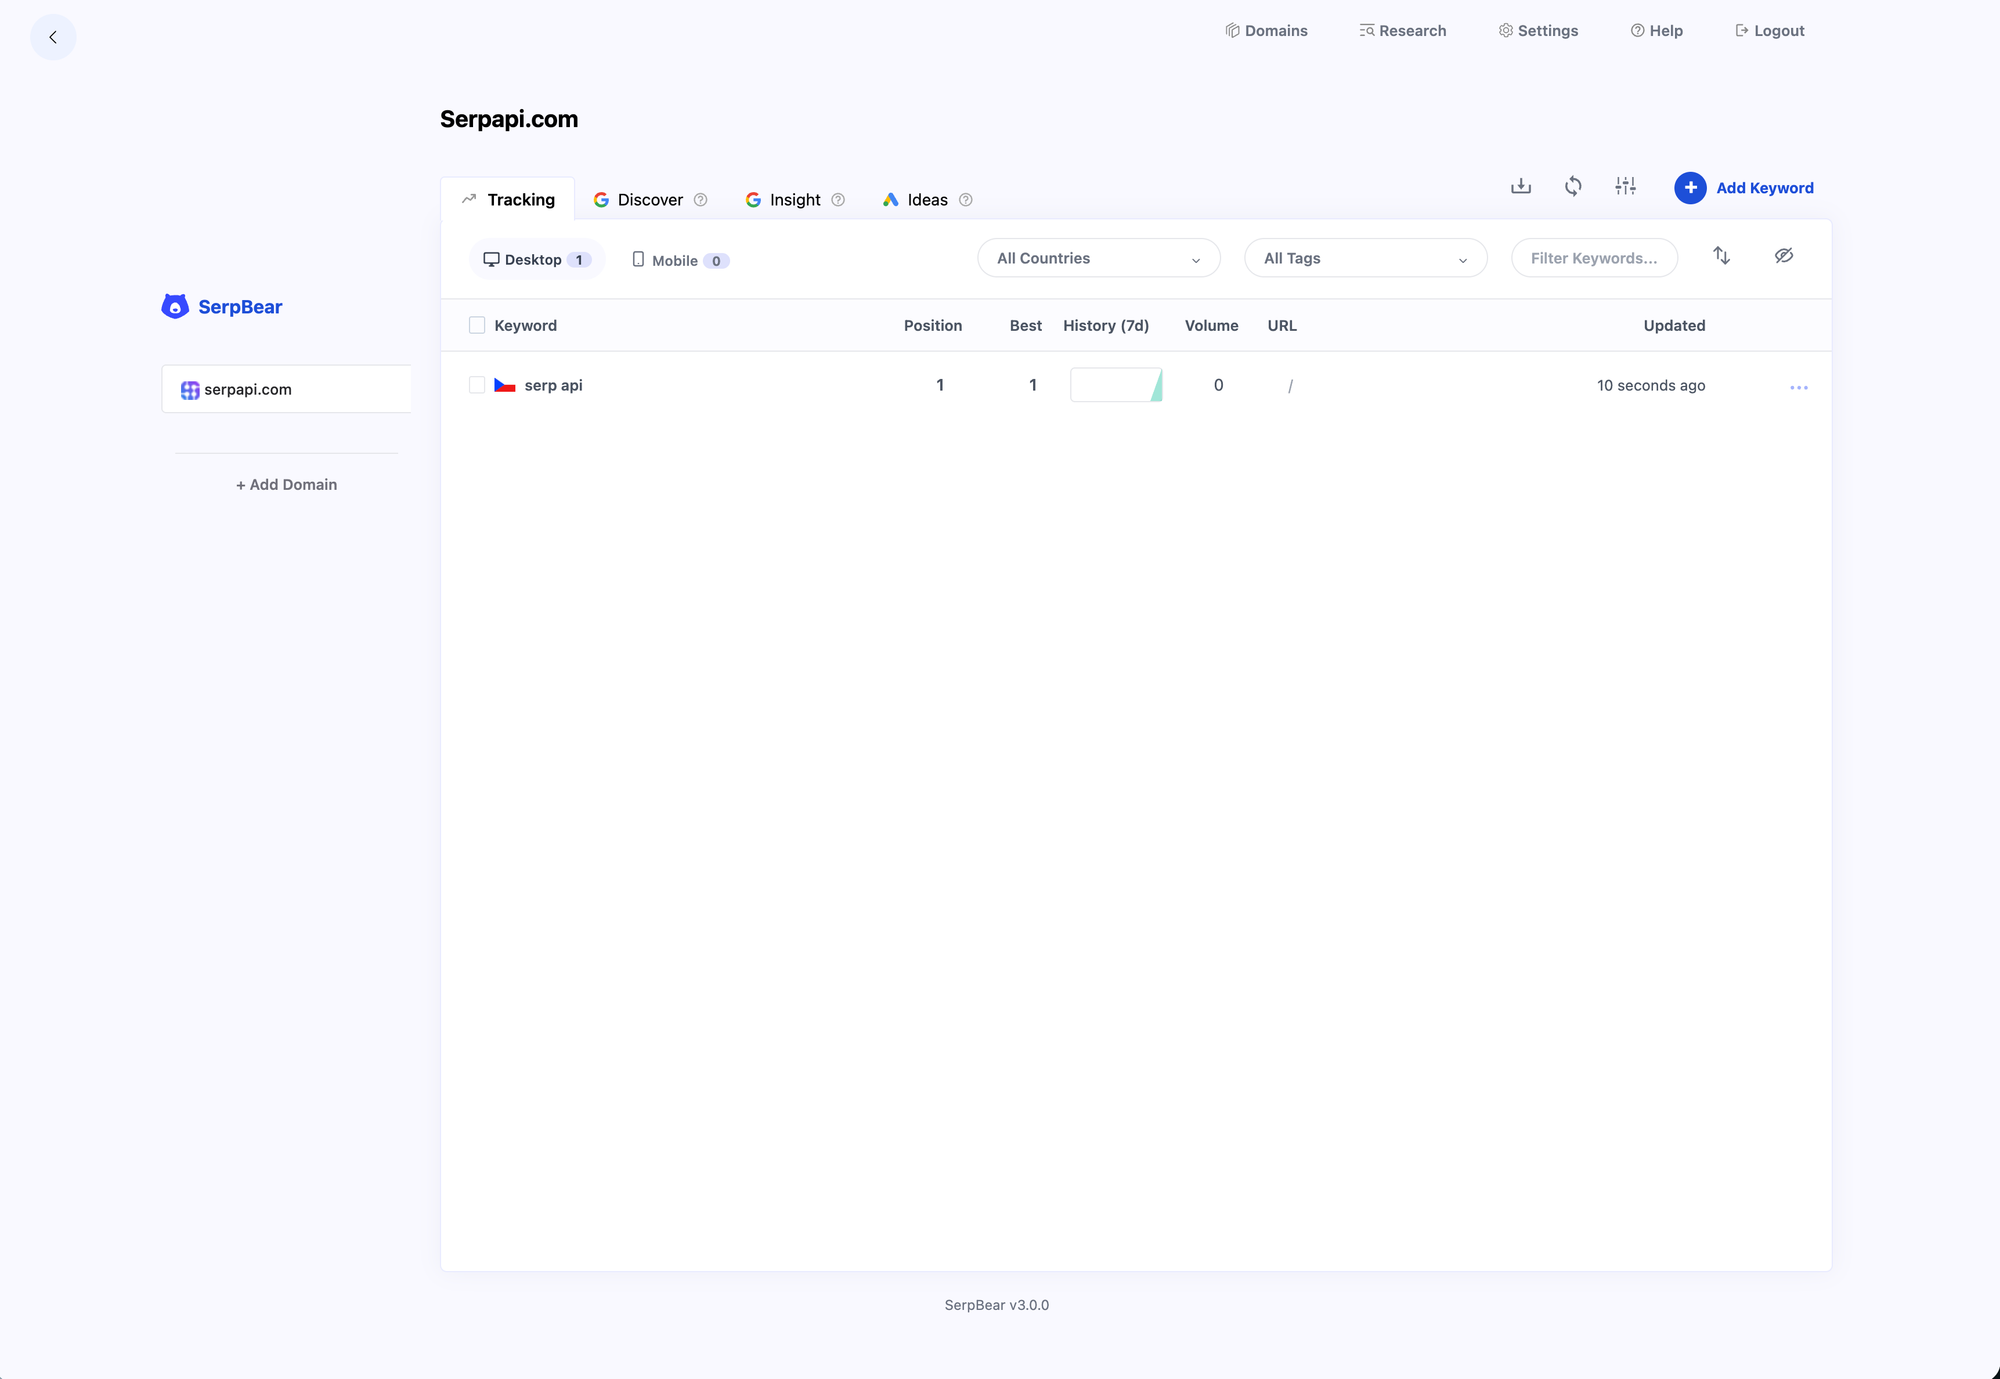Click the Add Domain link
This screenshot has height=1379, width=2000.
(x=287, y=484)
